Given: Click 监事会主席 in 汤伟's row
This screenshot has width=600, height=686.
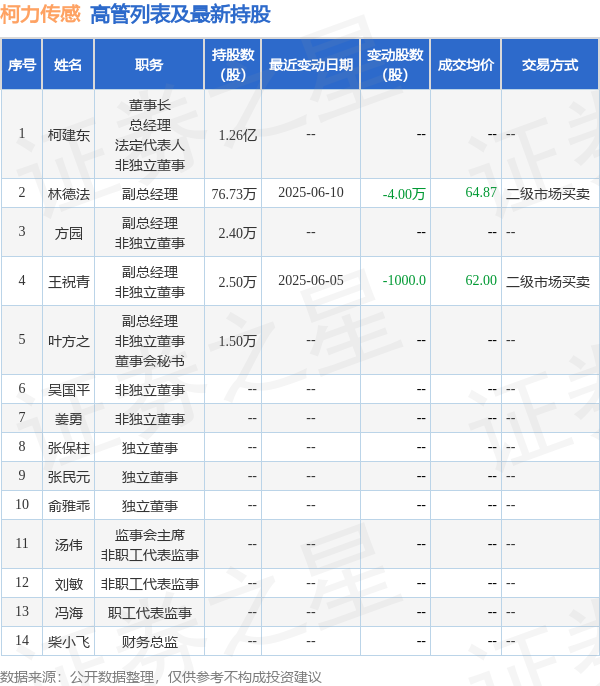Looking at the screenshot, I should point(150,535).
